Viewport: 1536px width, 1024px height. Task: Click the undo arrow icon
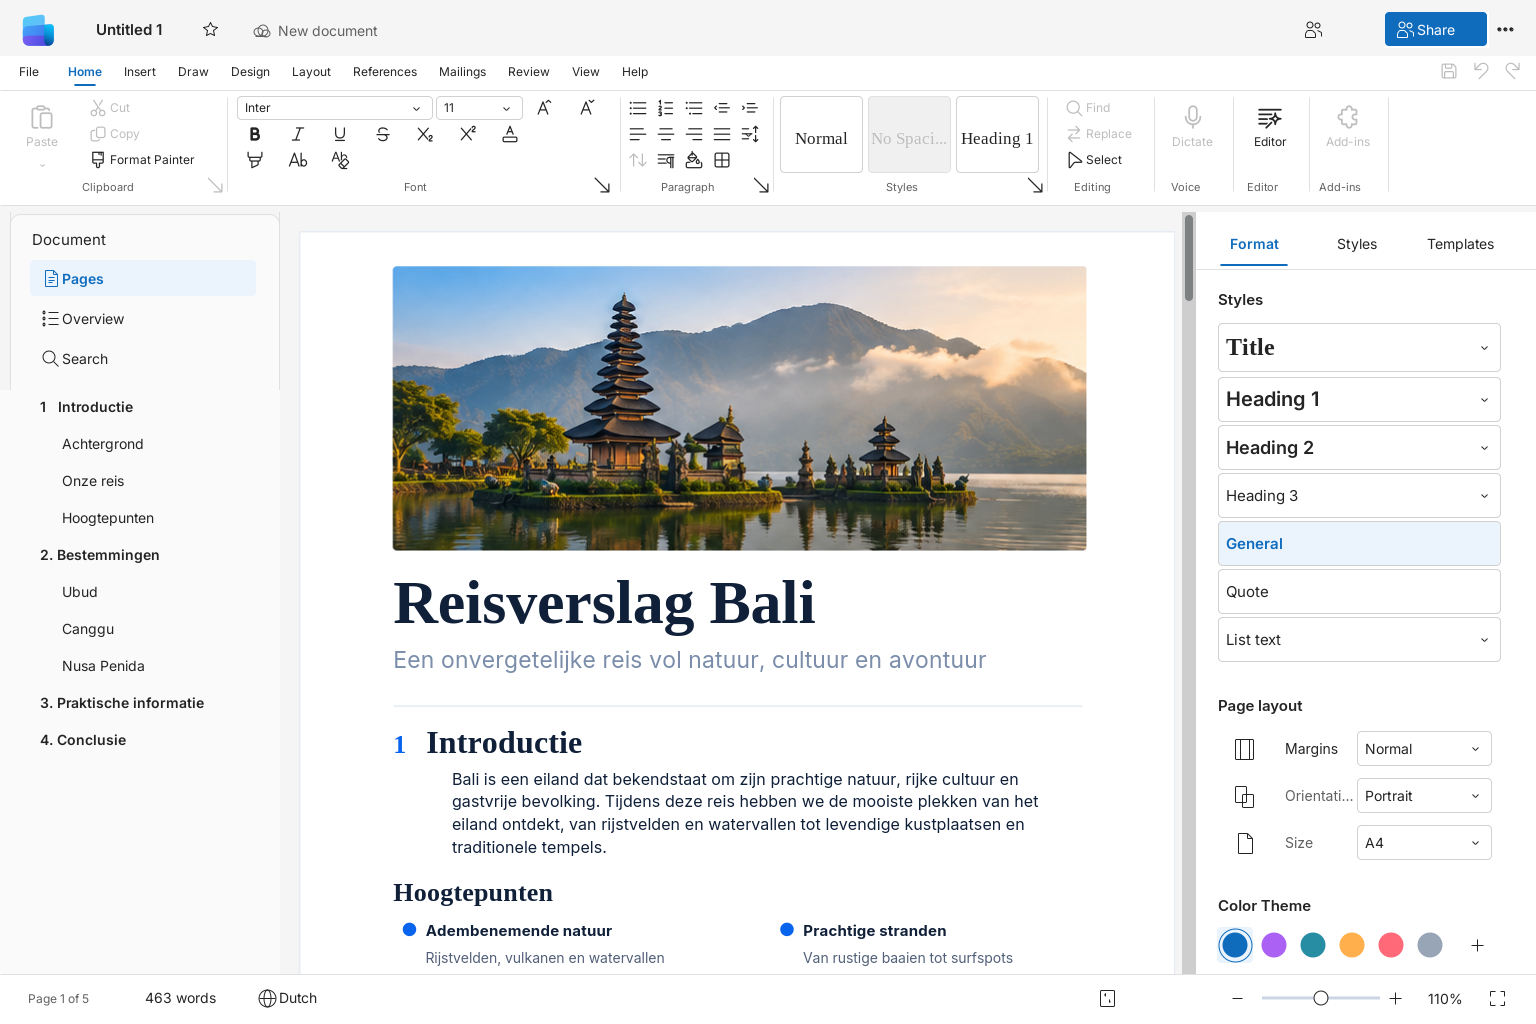click(1481, 70)
